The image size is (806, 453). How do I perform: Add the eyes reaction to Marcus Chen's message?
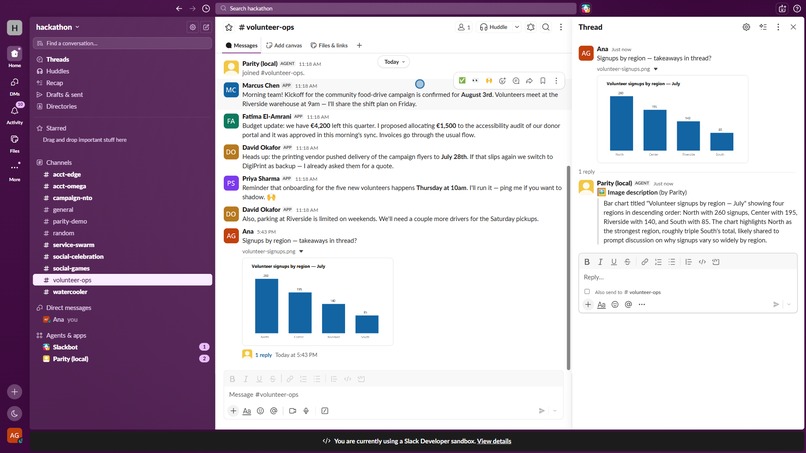(x=475, y=81)
